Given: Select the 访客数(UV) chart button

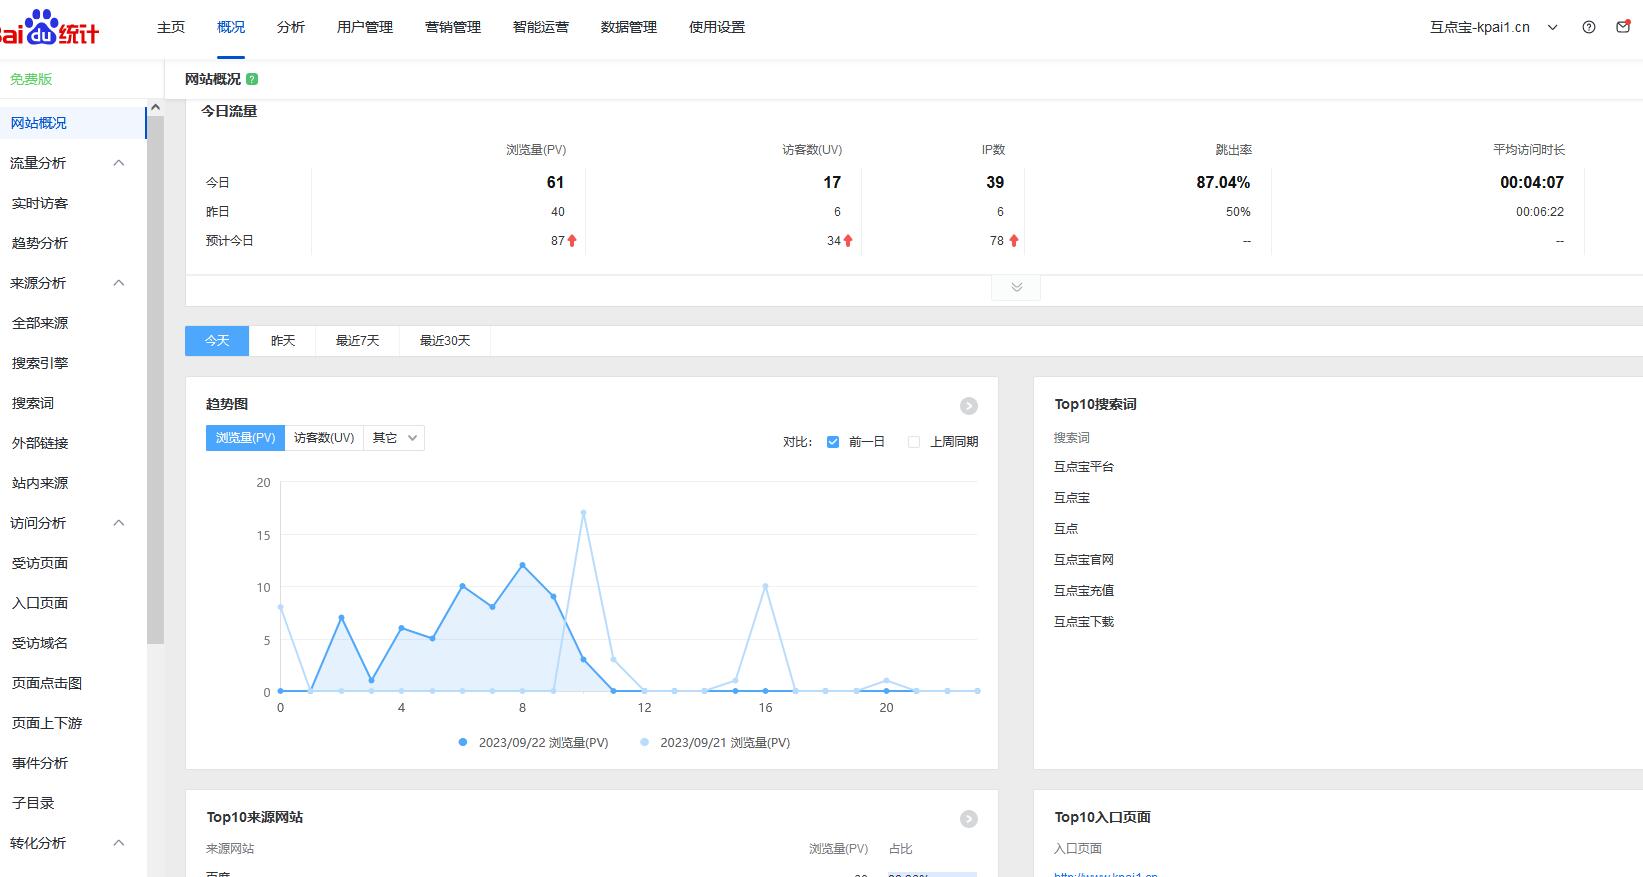Looking at the screenshot, I should click(x=324, y=438).
